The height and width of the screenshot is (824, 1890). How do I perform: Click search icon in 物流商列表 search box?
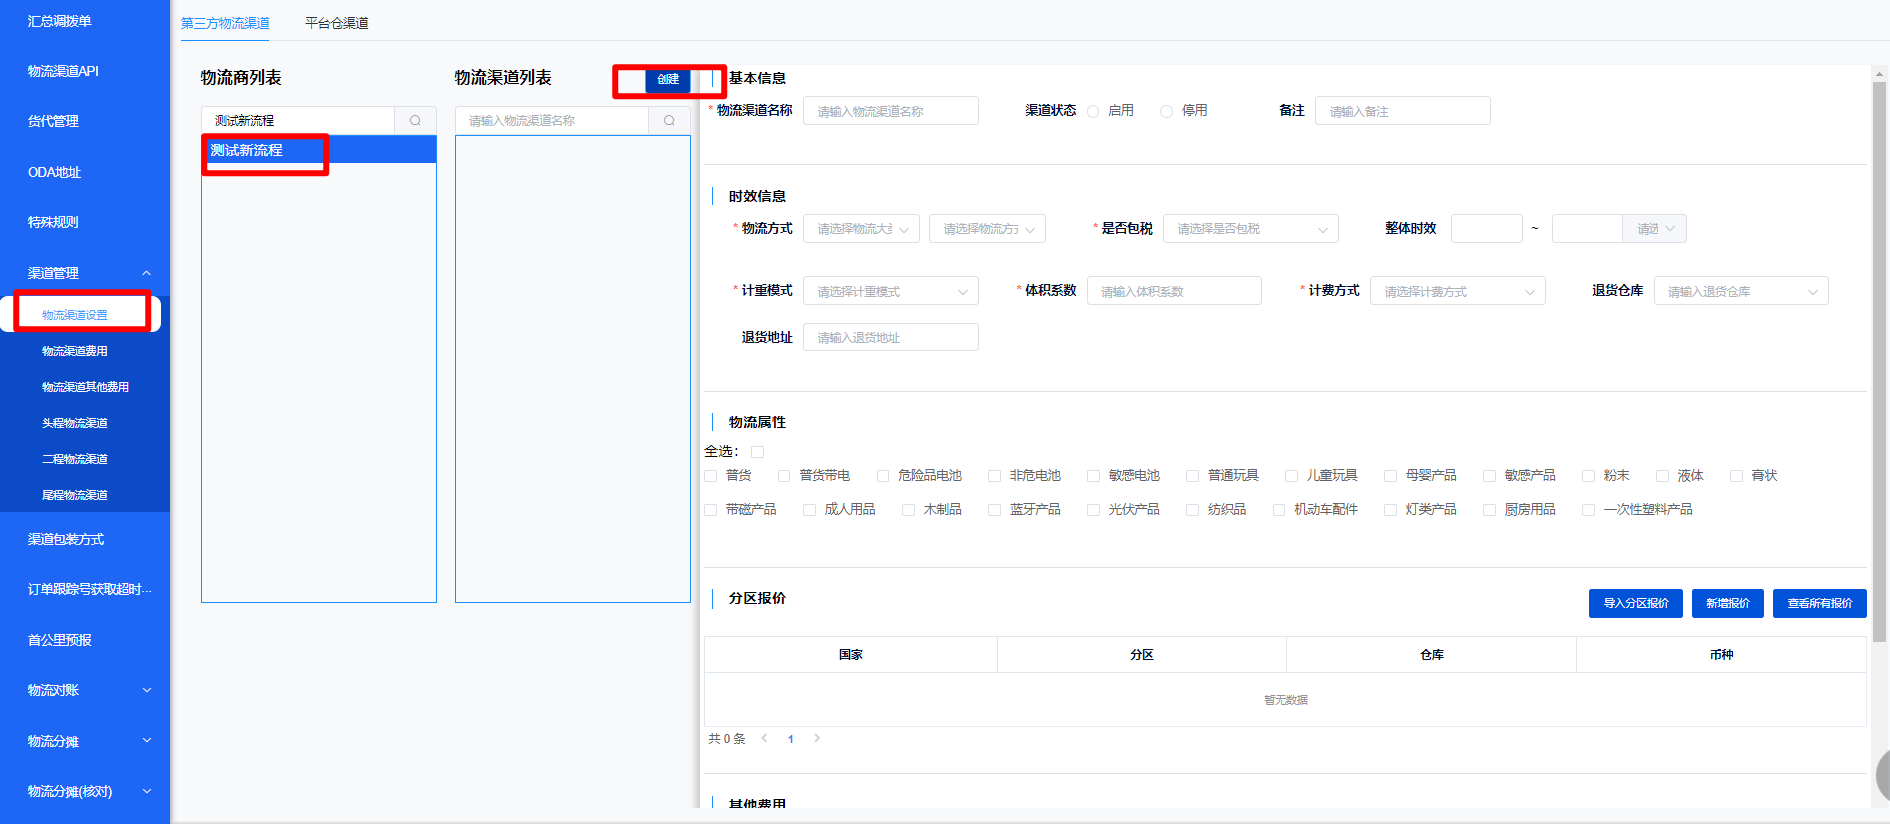tap(415, 120)
